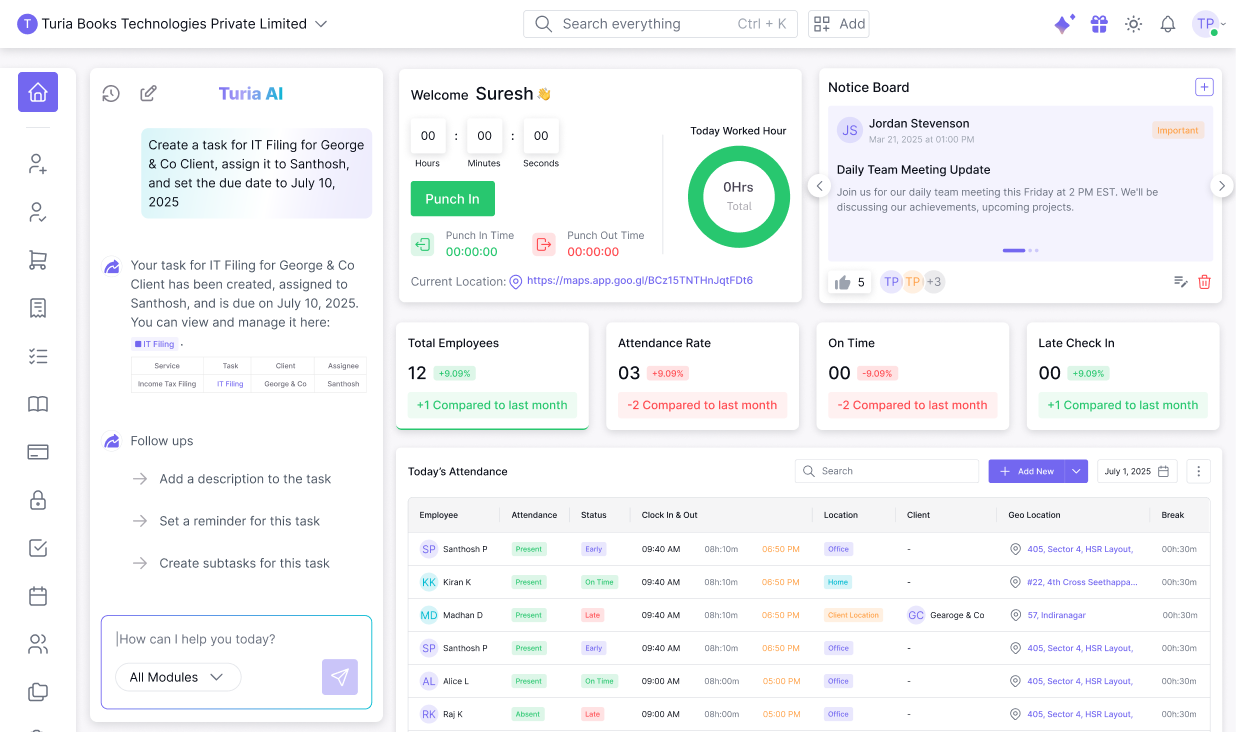Click the Punch In button

click(452, 199)
